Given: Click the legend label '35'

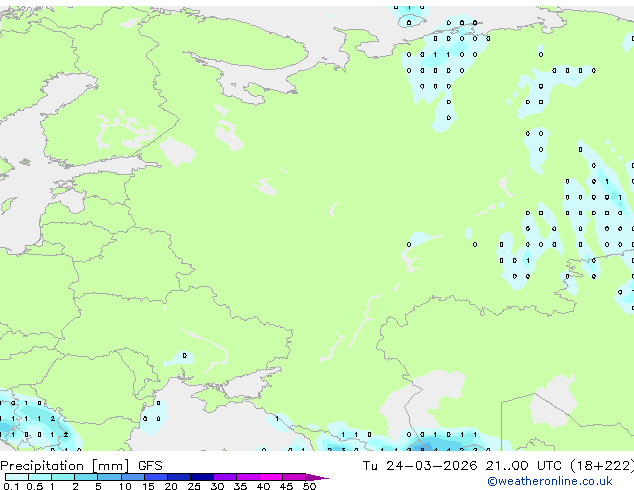Looking at the screenshot, I should tap(240, 486).
